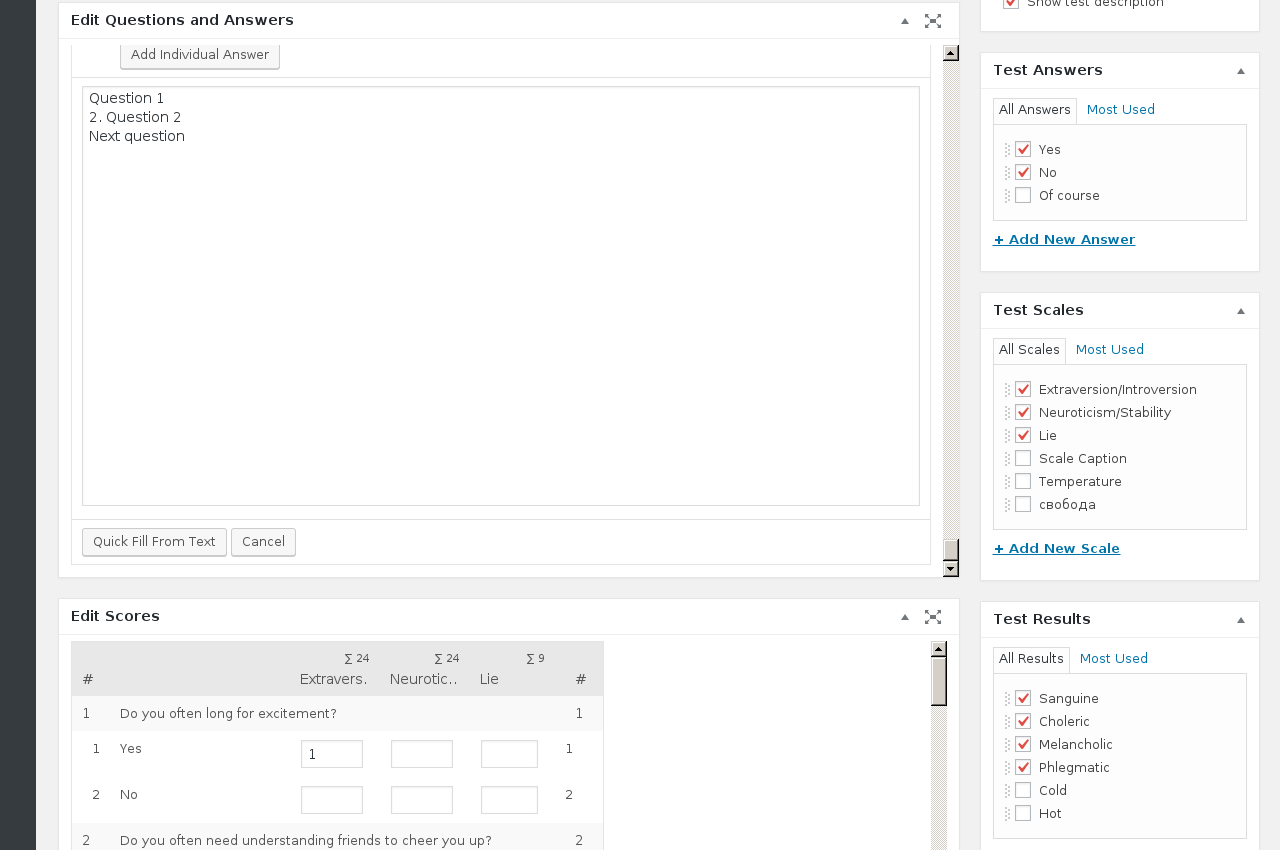Image resolution: width=1280 pixels, height=850 pixels.
Task: Click the drag handle beside Hot
Action: point(1007,814)
